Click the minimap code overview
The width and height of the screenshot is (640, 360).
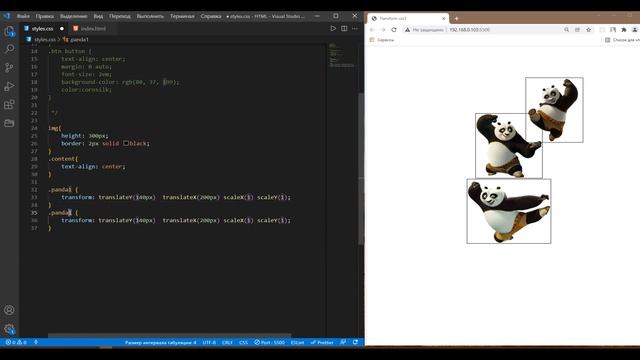click(342, 55)
